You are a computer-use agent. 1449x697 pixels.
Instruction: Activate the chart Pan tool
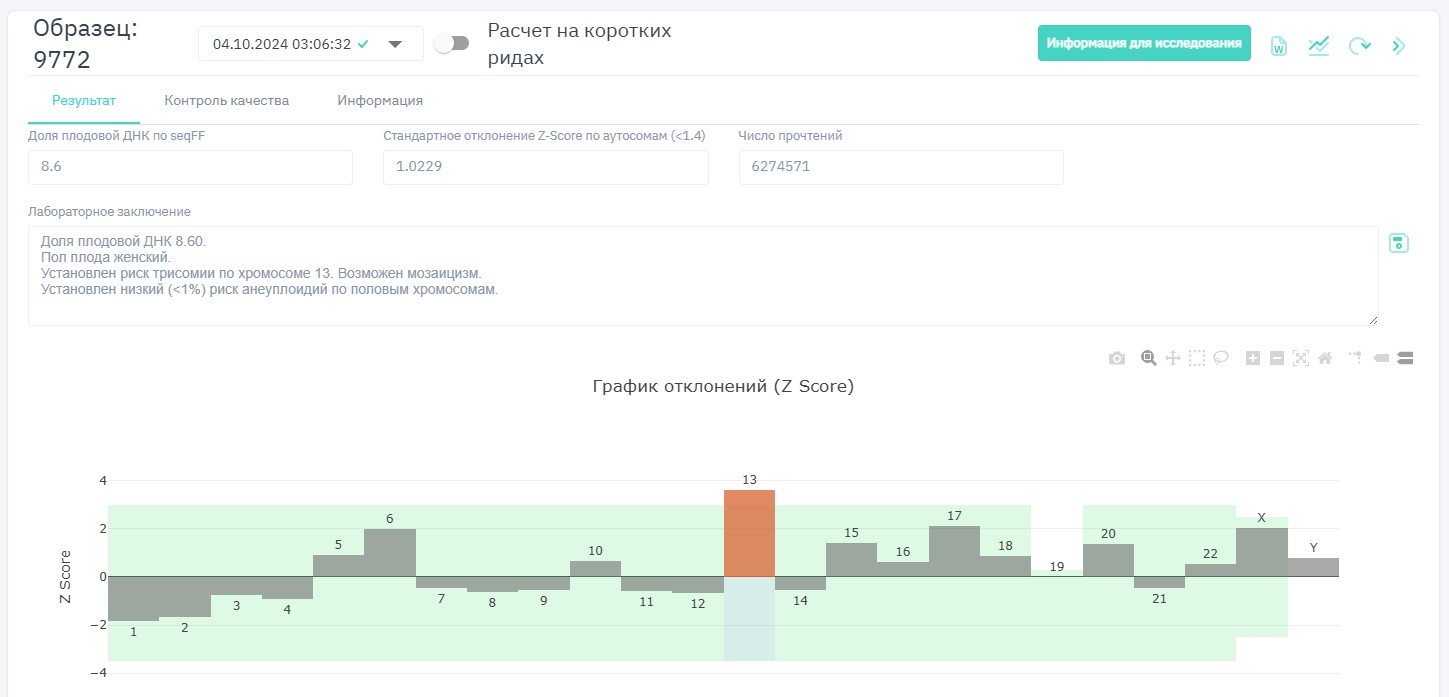(1173, 358)
